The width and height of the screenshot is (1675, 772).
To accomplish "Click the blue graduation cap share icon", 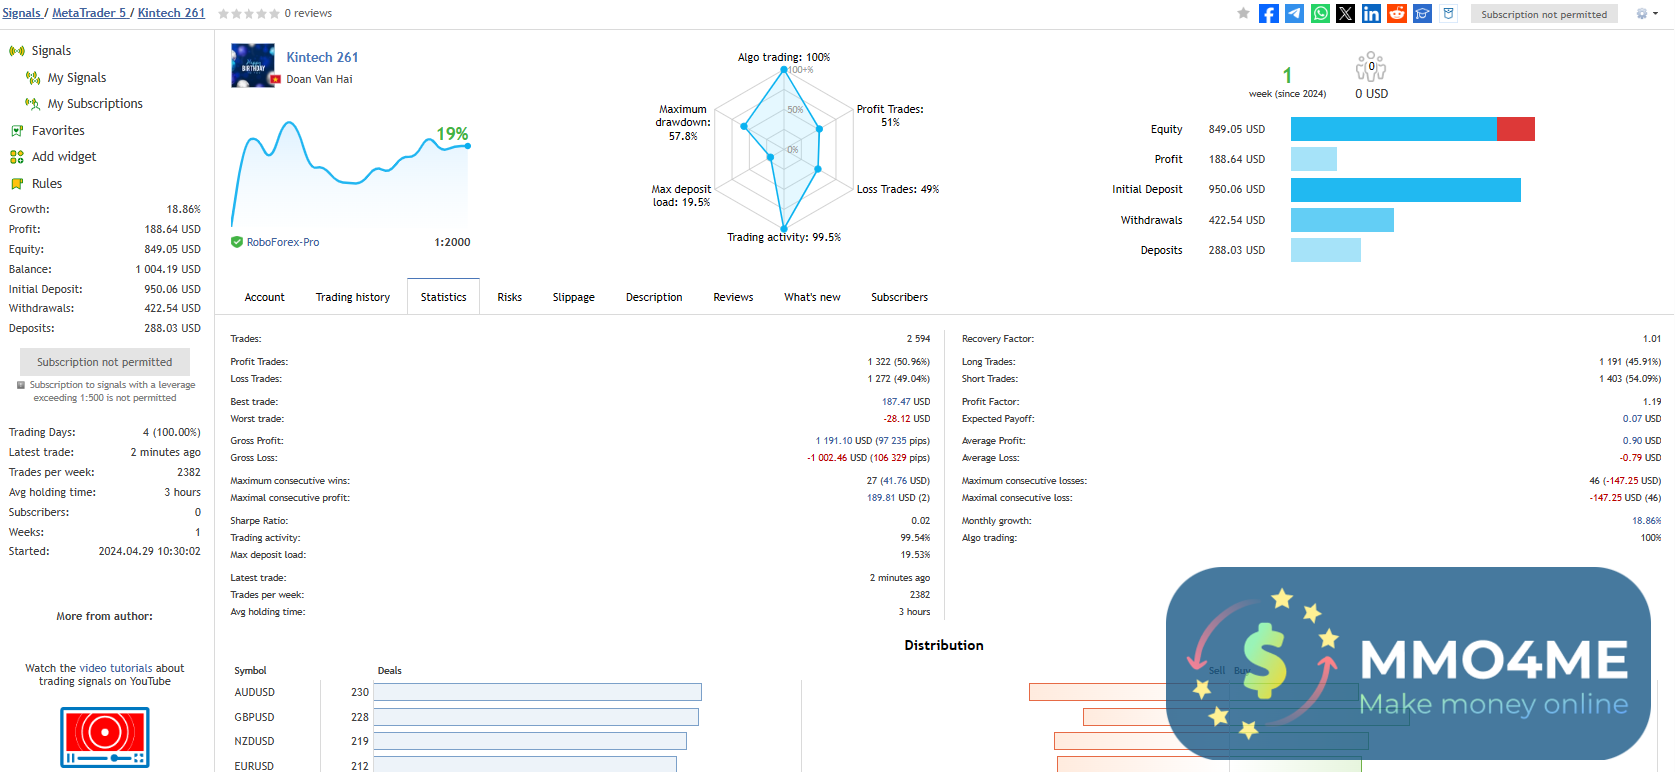I will (x=1422, y=13).
